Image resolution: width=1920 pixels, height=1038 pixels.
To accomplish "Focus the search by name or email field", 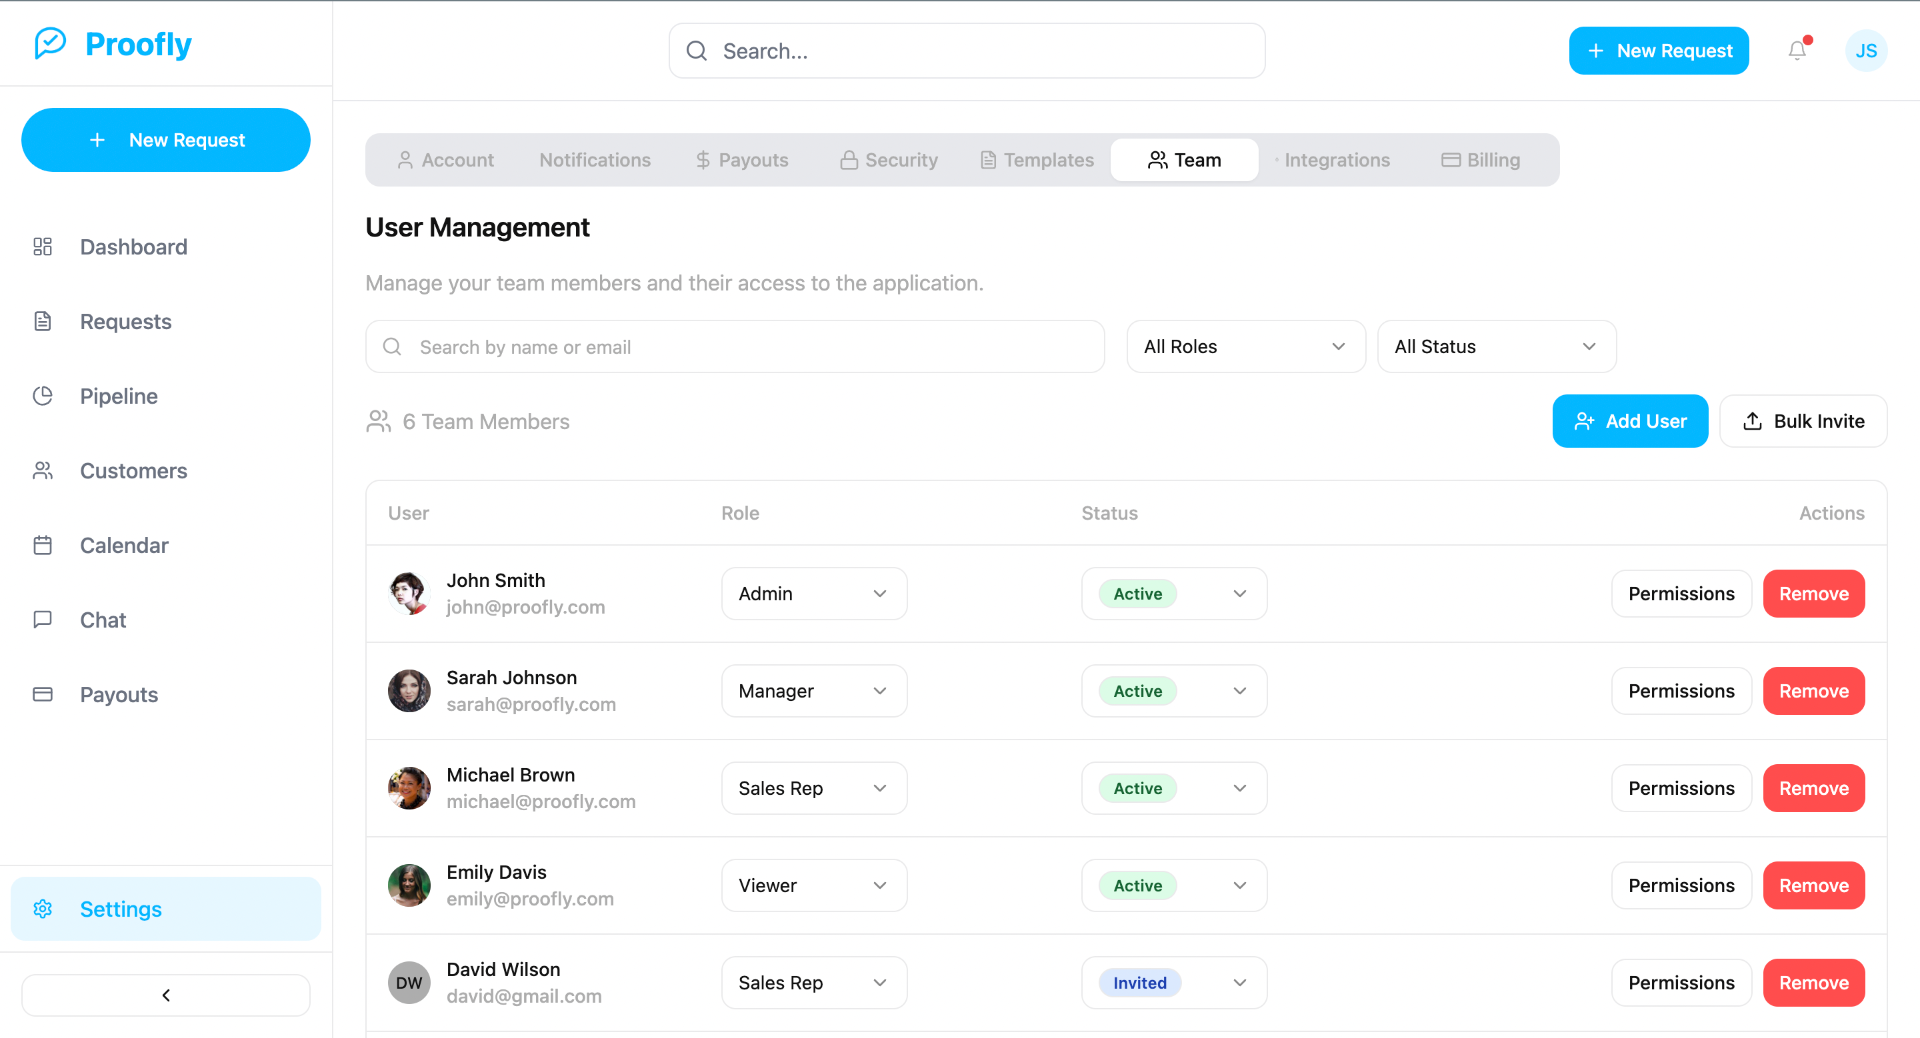I will [x=735, y=347].
